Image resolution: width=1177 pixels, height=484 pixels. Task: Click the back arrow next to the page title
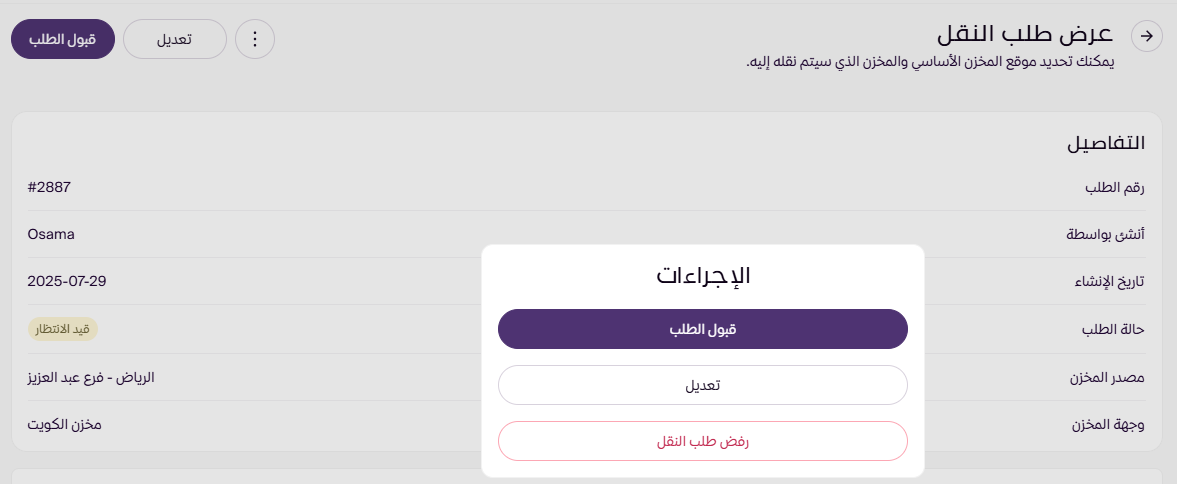point(1146,37)
